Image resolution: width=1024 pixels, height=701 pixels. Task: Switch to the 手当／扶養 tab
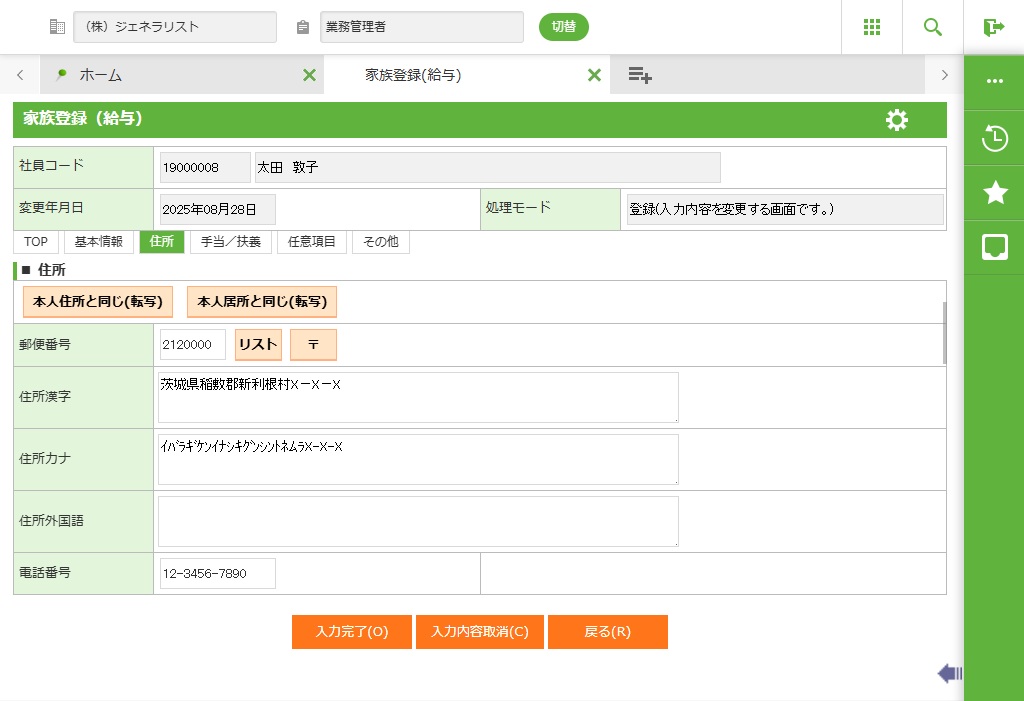(x=230, y=242)
